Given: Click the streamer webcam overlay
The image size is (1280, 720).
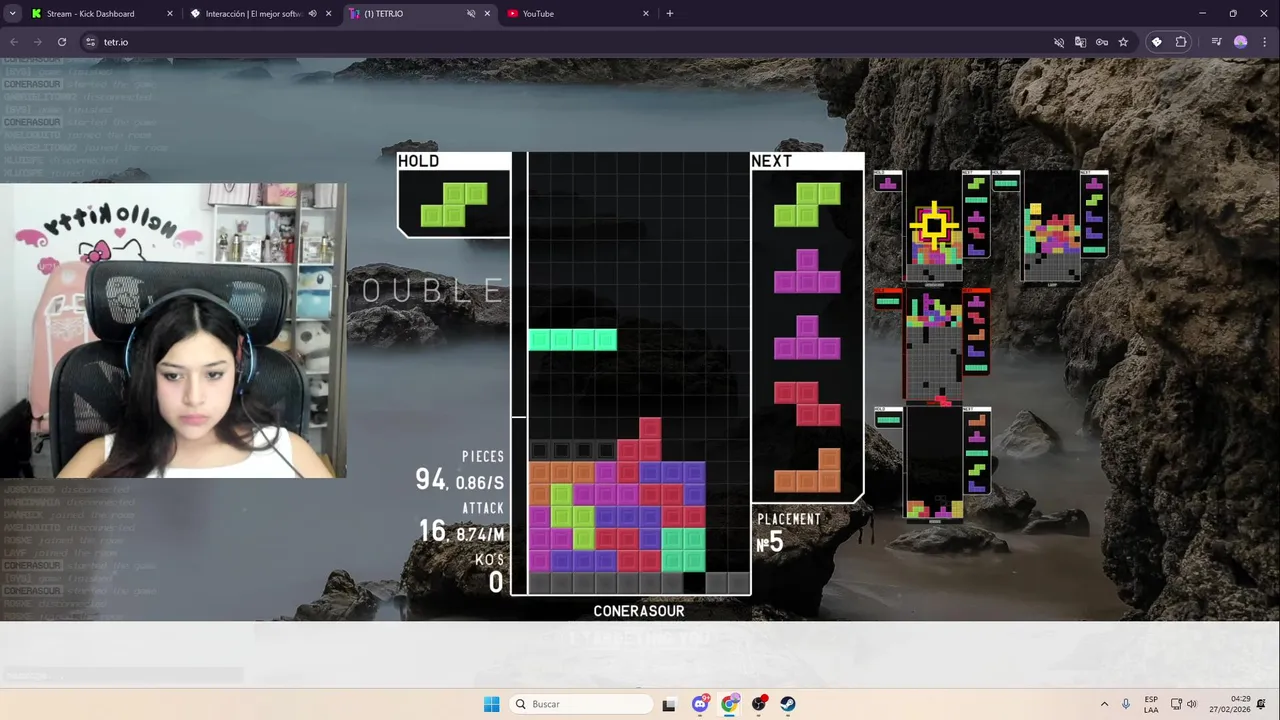Looking at the screenshot, I should click(173, 331).
